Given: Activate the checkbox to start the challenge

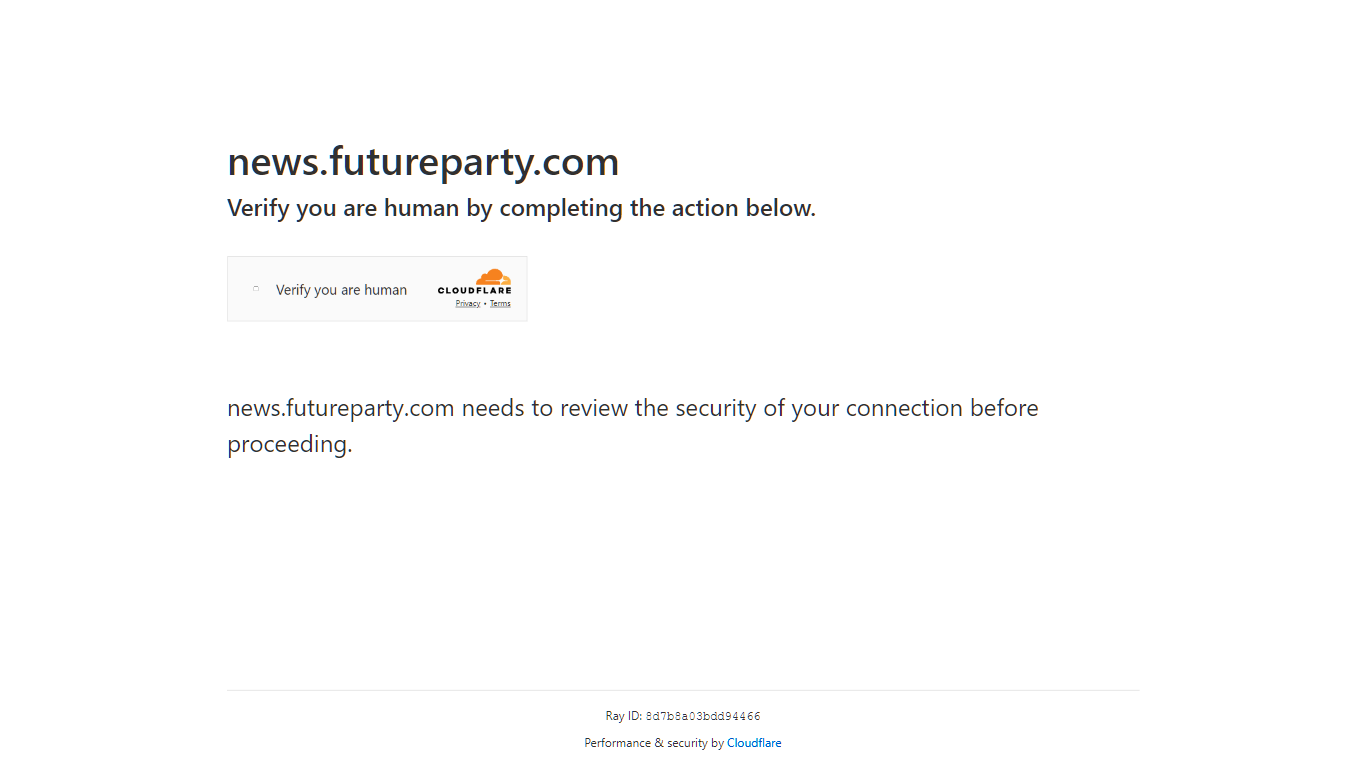Looking at the screenshot, I should click(255, 288).
